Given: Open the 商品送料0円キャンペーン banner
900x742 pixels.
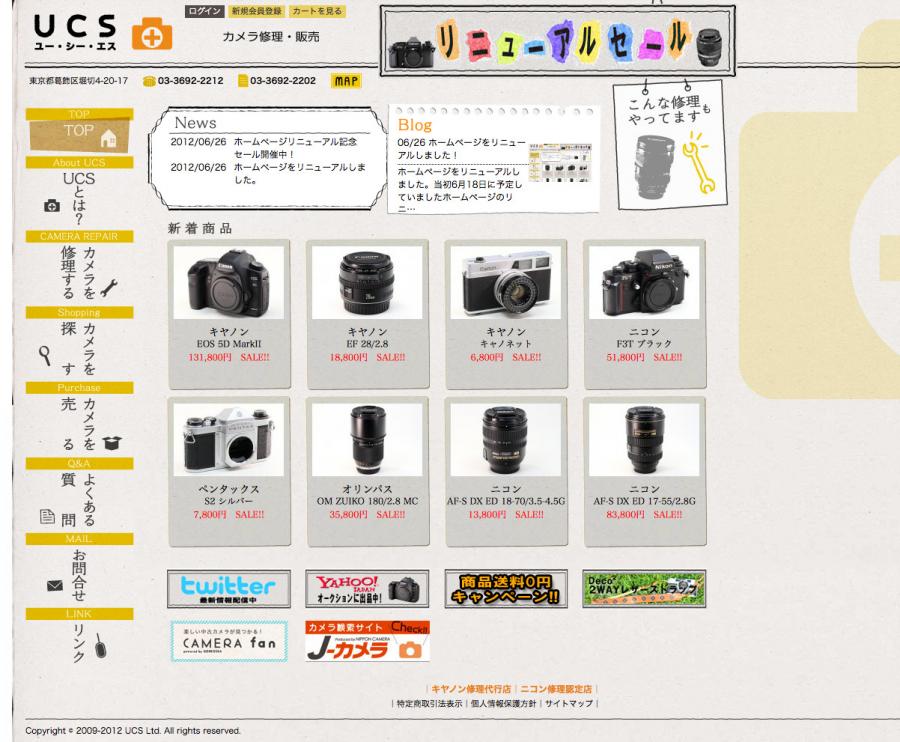Looking at the screenshot, I should (x=506, y=589).
